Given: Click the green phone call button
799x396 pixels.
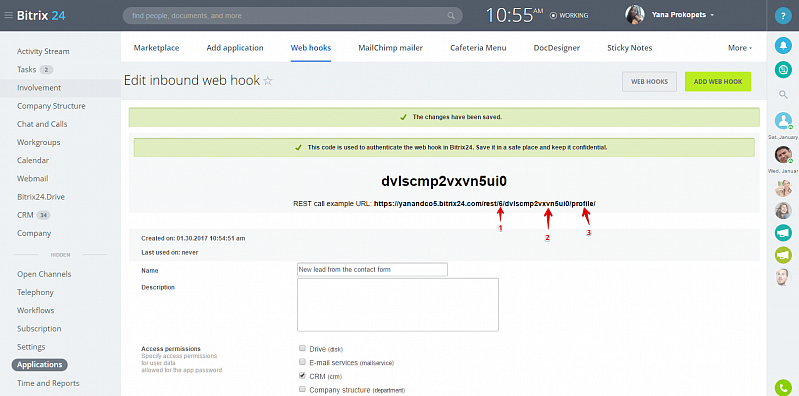Looking at the screenshot, I should [783, 387].
